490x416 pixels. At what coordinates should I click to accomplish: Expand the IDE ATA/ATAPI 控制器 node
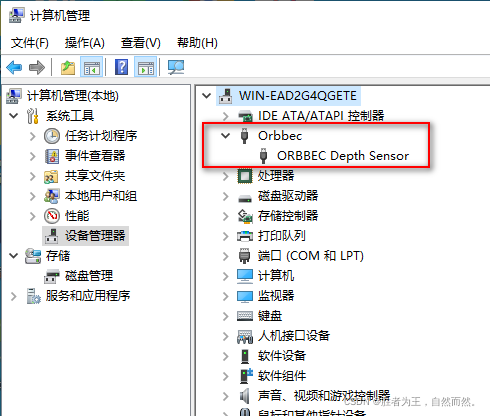coord(226,116)
